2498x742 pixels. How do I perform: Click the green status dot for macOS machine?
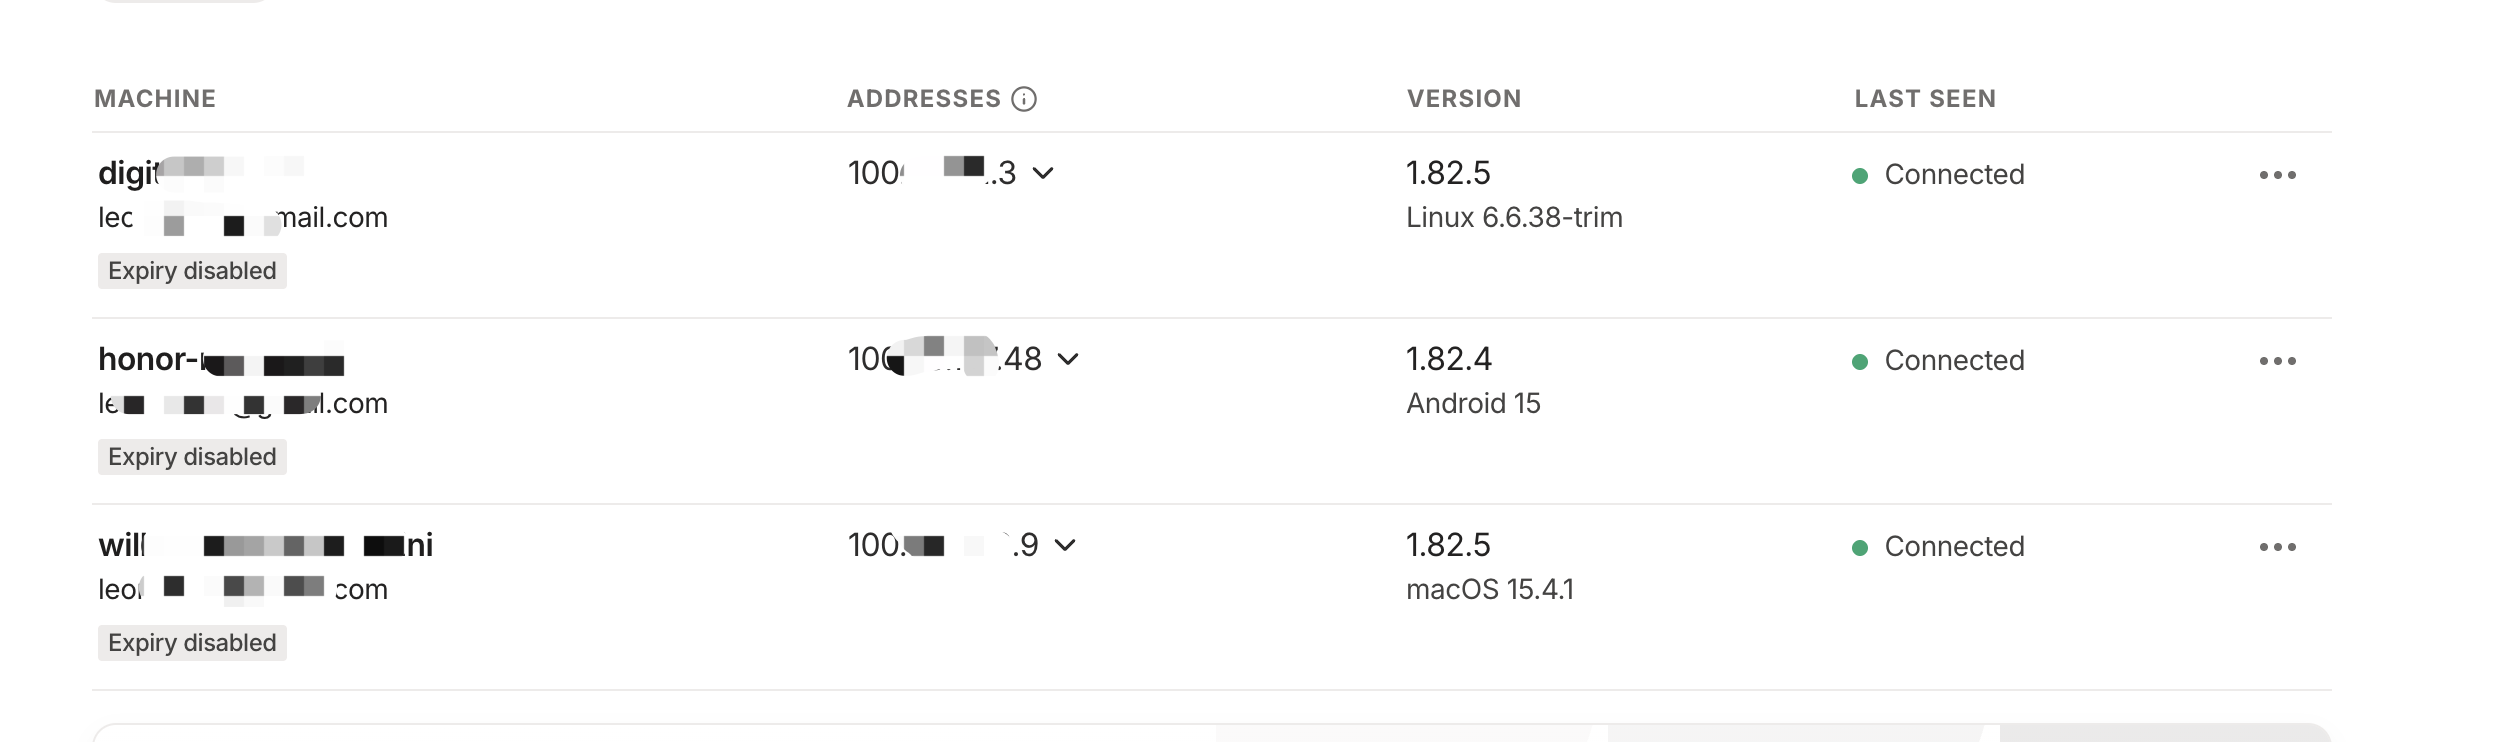(x=1860, y=548)
